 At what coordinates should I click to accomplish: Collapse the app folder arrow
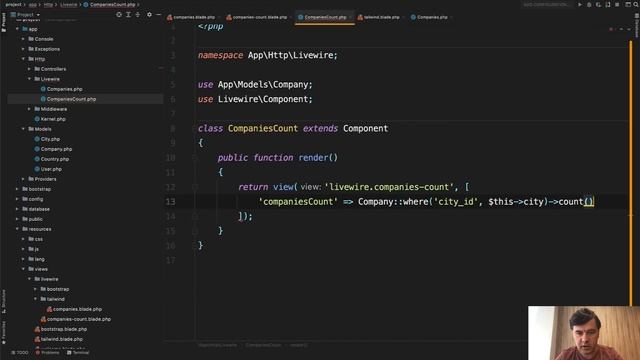pyautogui.click(x=17, y=29)
